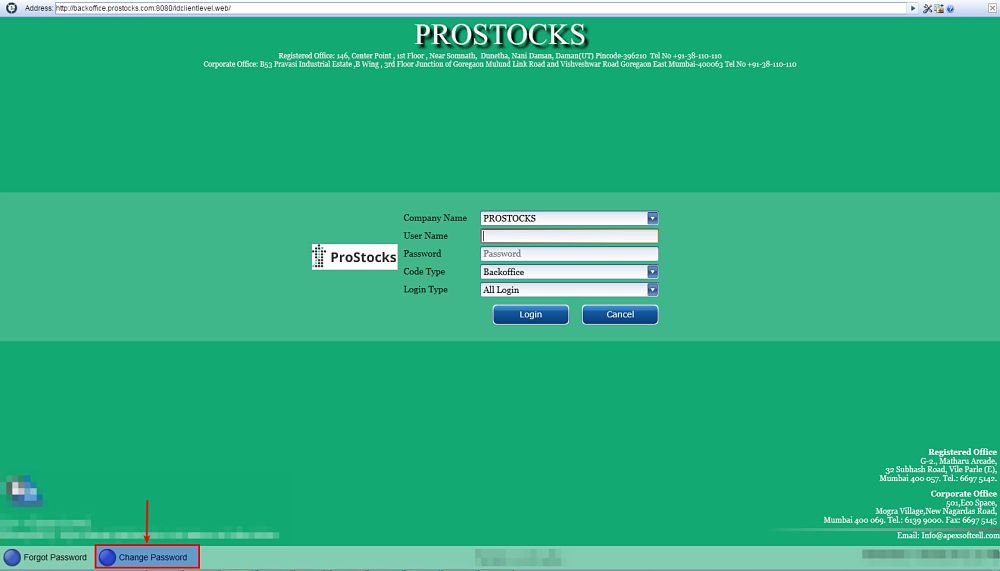This screenshot has width=1000, height=571.
Task: Click the Backoffice code type combo box
Action: click(569, 272)
